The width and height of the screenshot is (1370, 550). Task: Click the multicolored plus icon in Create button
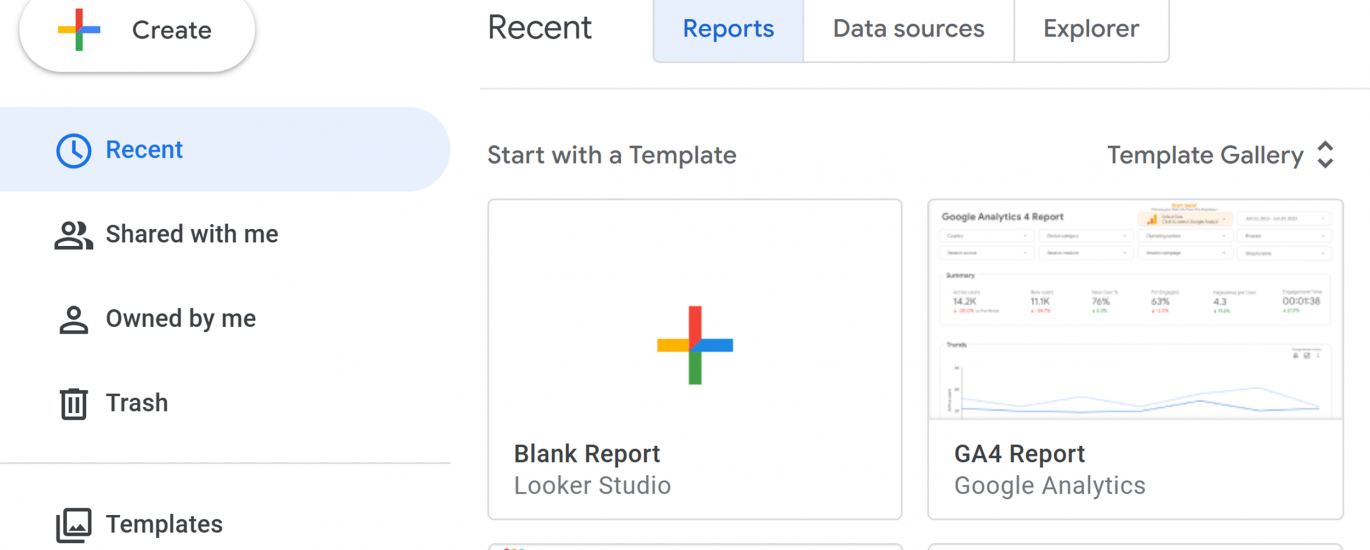pos(79,30)
